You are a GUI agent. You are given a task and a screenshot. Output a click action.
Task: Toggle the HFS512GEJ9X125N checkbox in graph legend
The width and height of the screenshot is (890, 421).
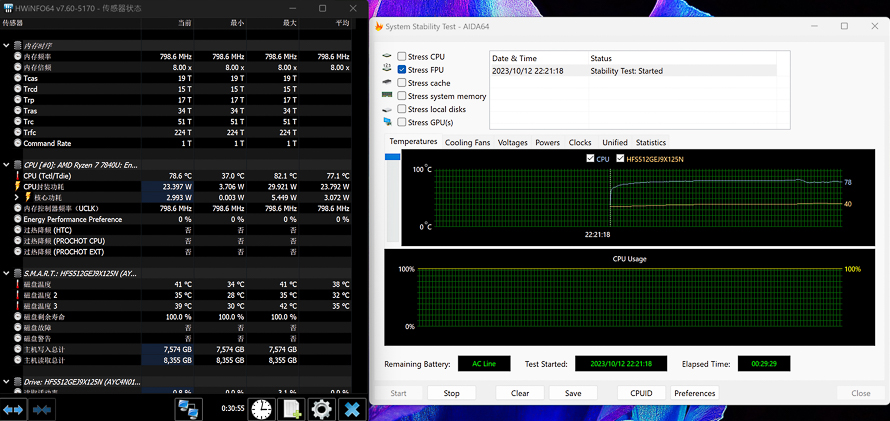click(x=620, y=159)
